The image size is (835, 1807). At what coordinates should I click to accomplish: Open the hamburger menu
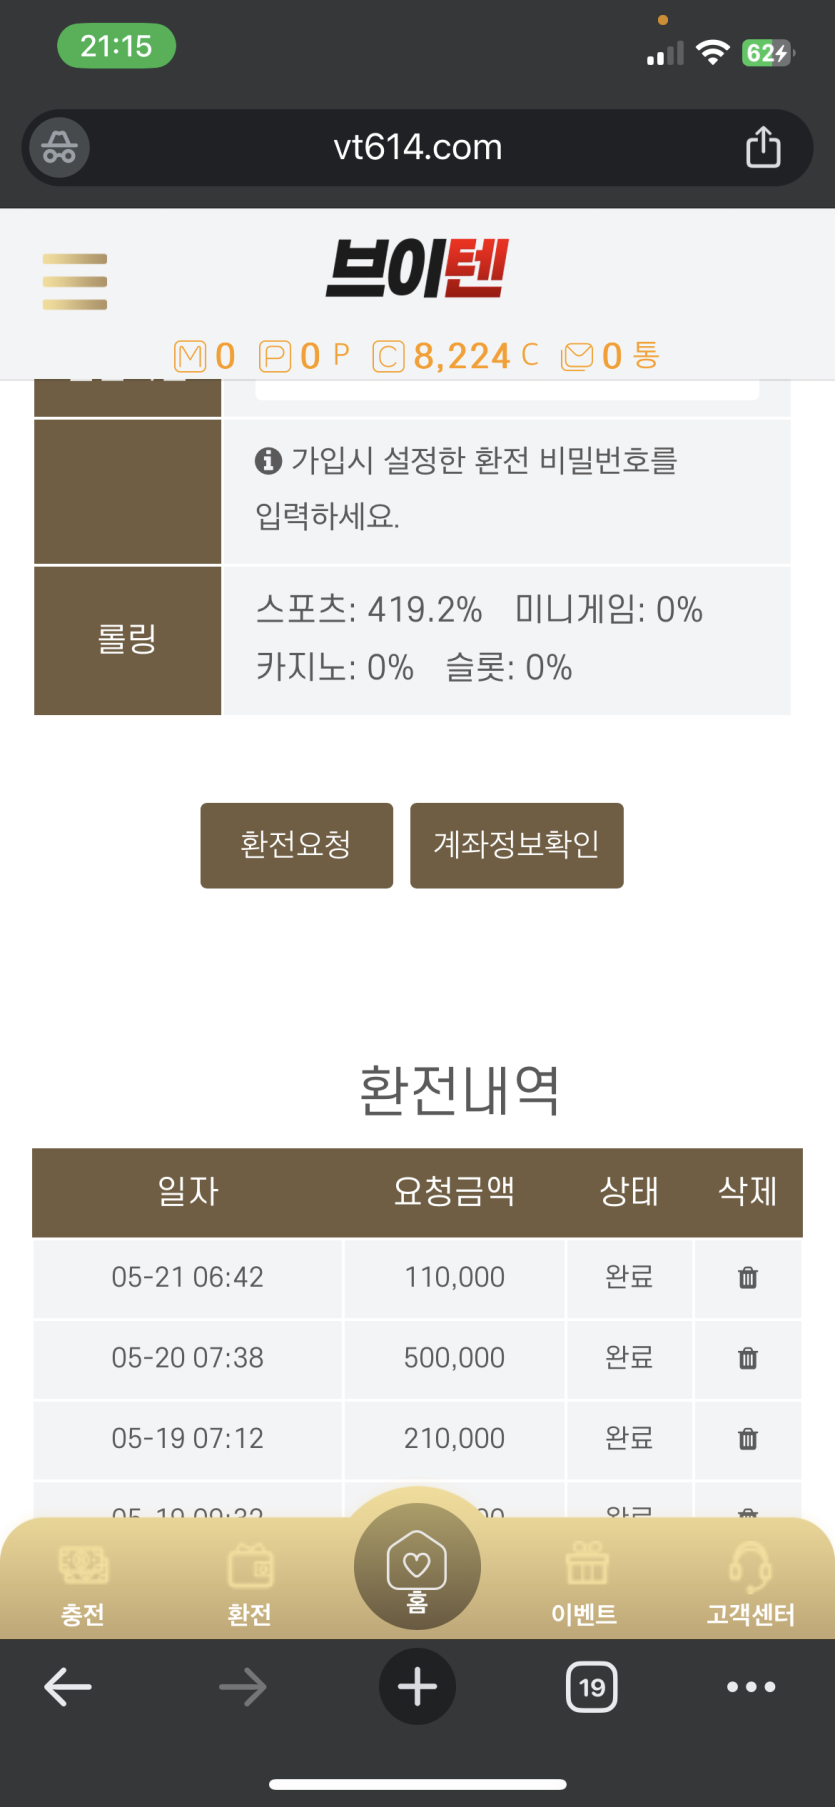75,282
